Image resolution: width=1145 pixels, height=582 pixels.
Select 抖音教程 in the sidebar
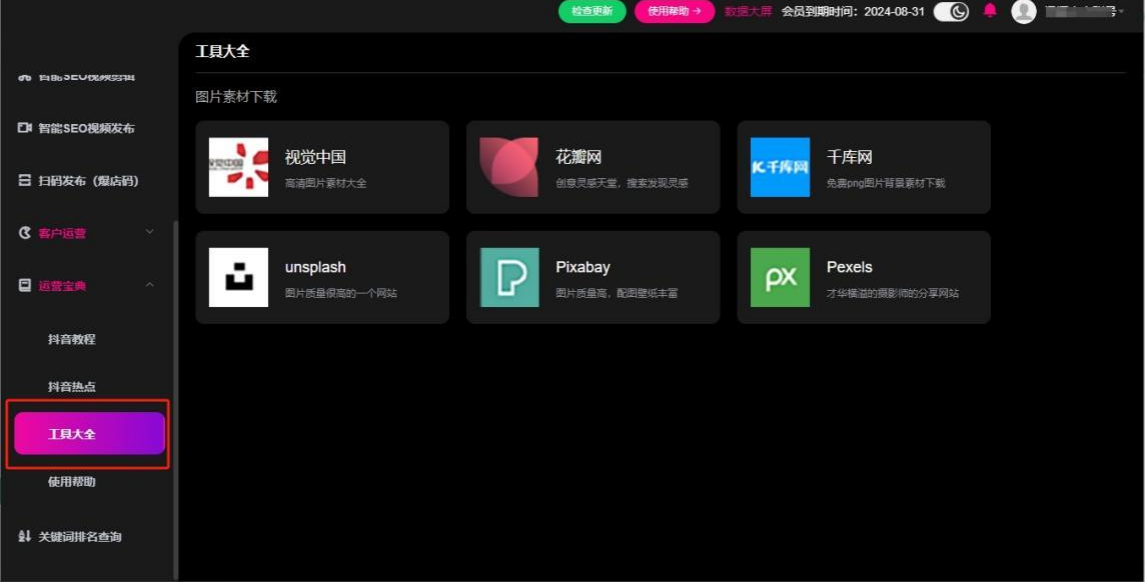click(72, 339)
